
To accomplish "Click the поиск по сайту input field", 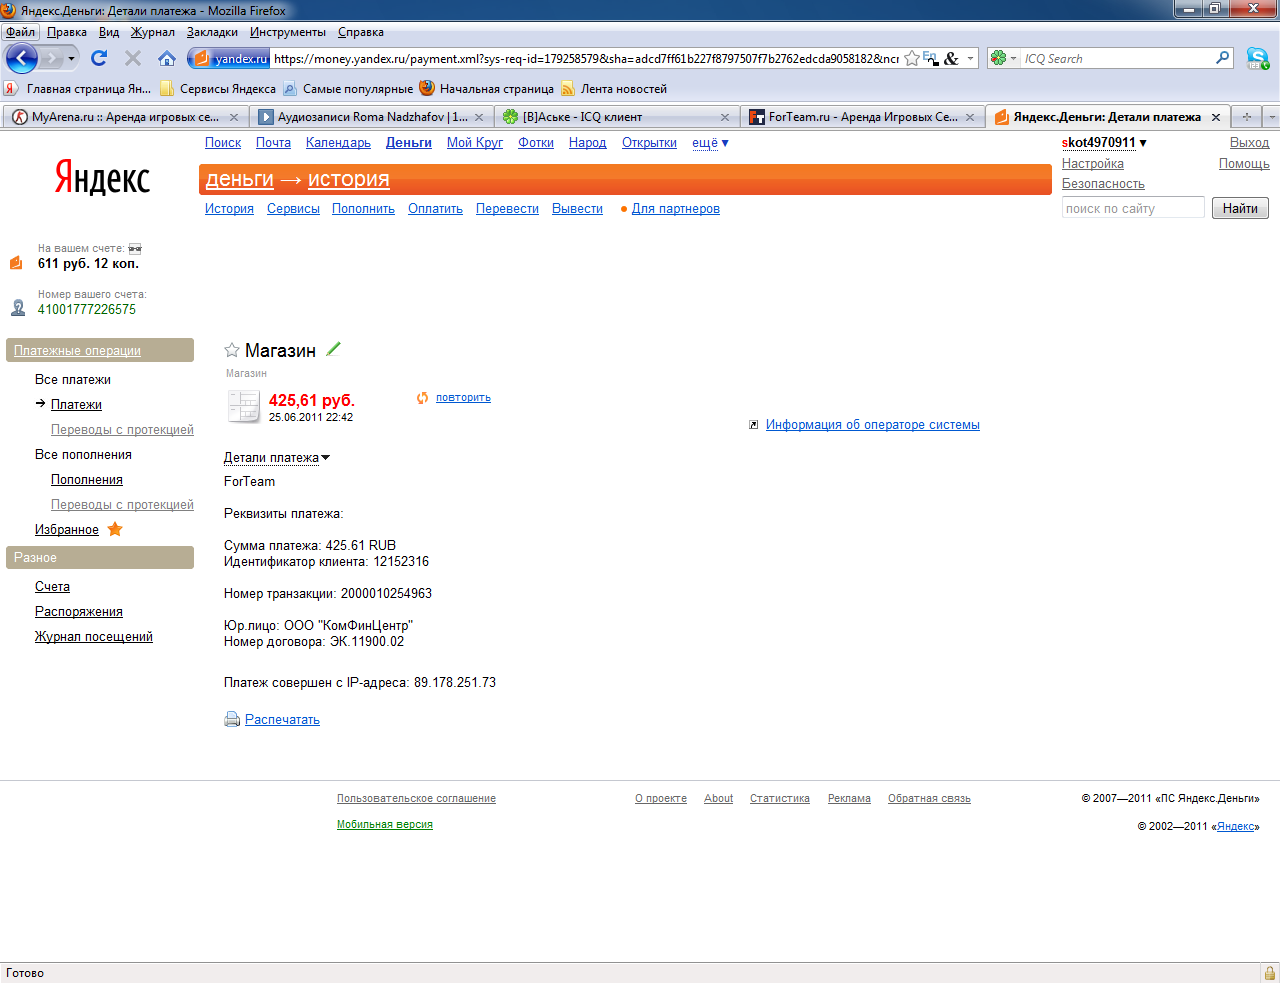I will [x=1133, y=208].
